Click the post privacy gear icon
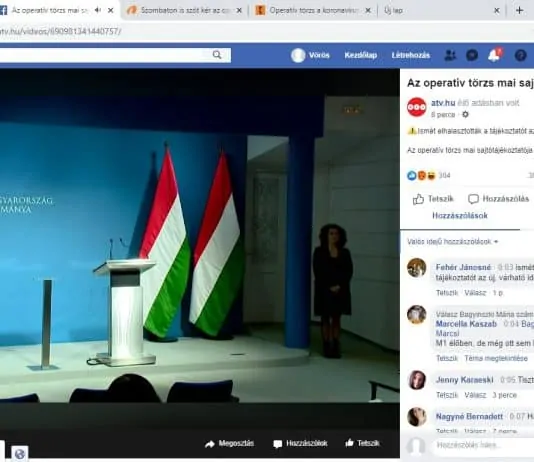534x462 pixels. pyautogui.click(x=465, y=114)
